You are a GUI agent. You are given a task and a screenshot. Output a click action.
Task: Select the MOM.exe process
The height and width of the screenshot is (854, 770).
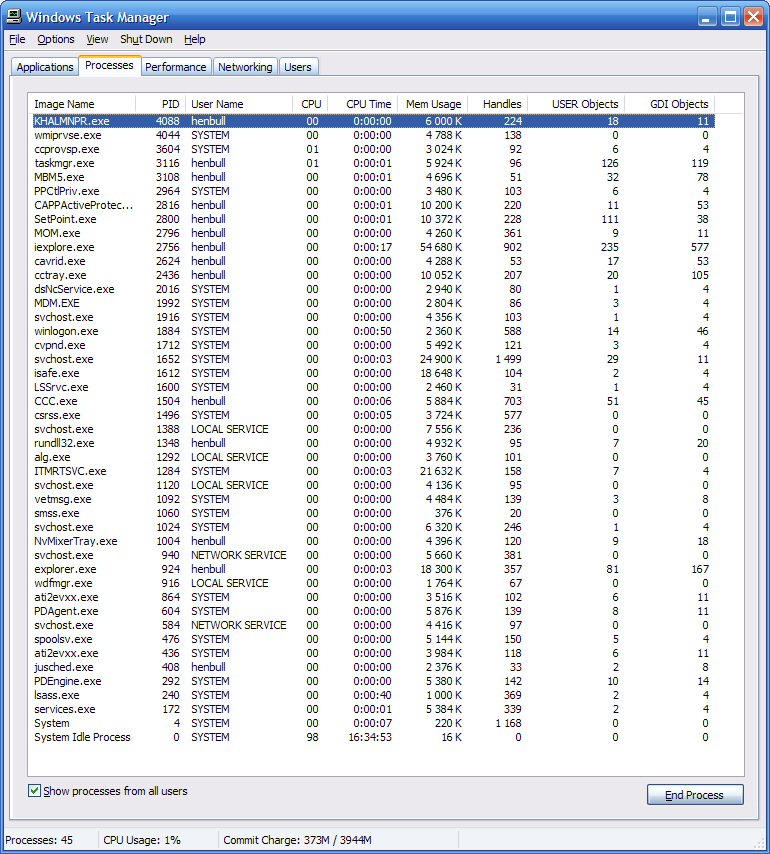point(373,233)
